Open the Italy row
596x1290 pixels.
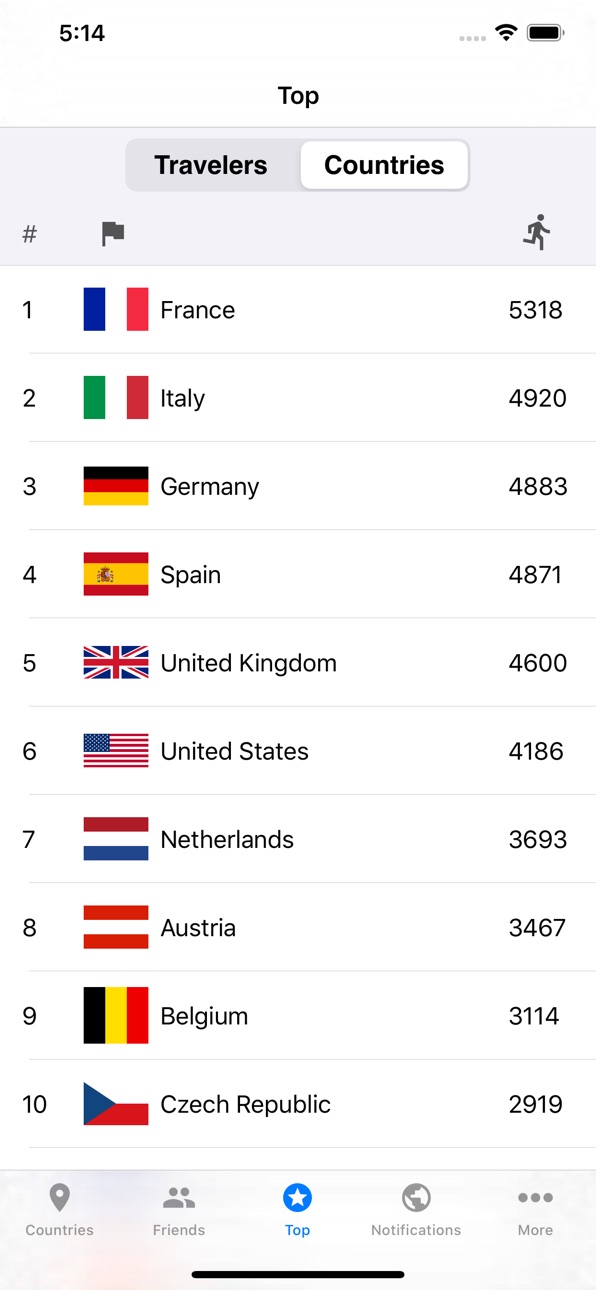pyautogui.click(x=298, y=398)
